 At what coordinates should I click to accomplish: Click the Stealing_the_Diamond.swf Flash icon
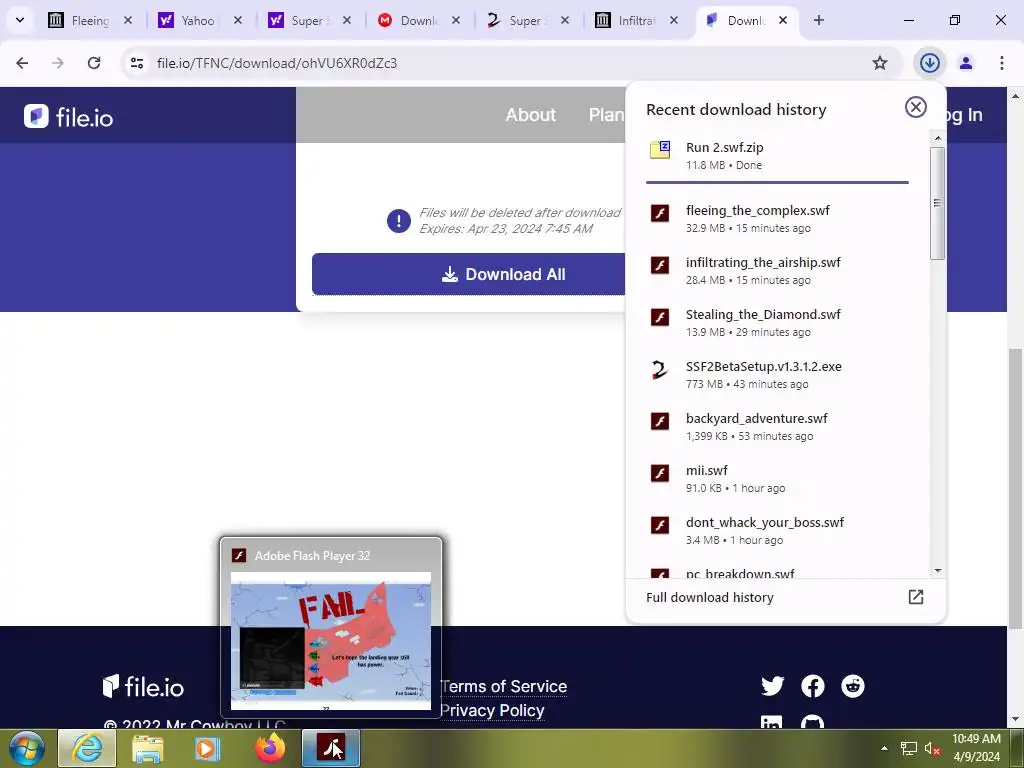[660, 317]
